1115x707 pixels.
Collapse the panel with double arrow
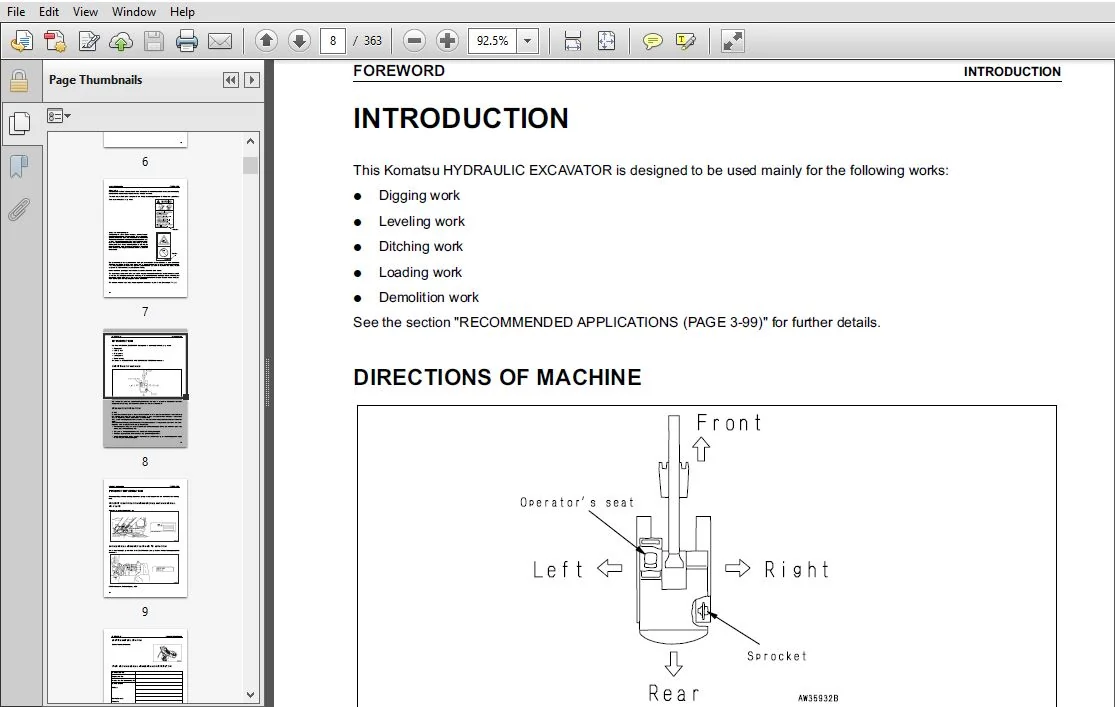230,80
